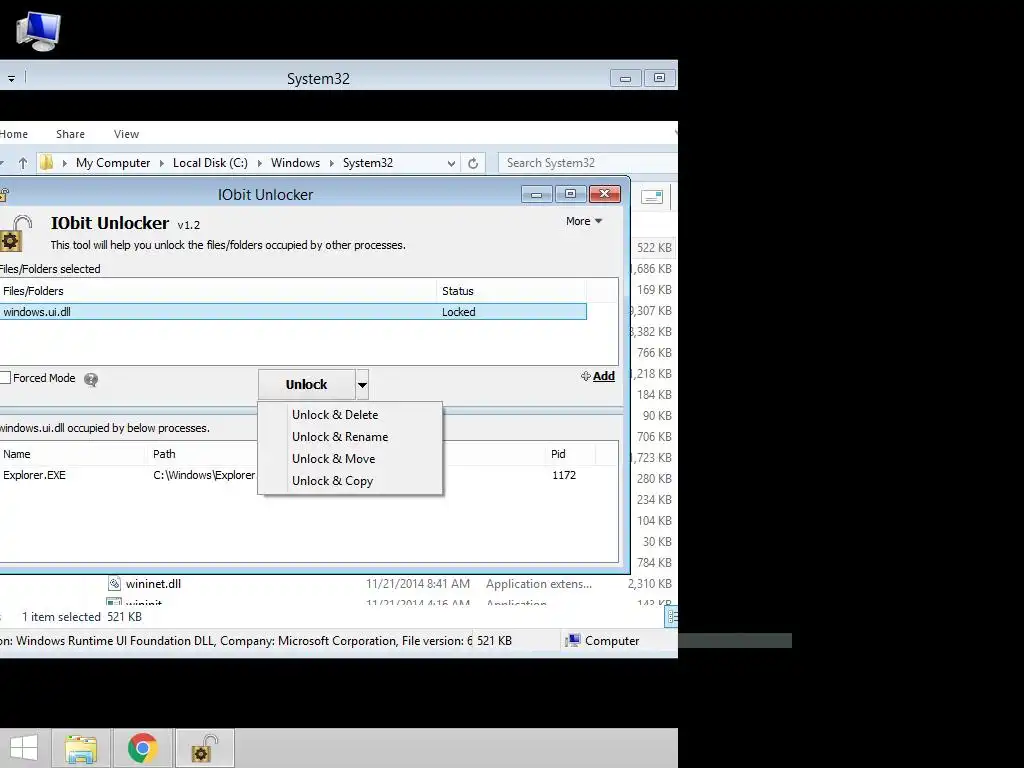This screenshot has height=768, width=1024.
Task: Click the Forced Mode help icon
Action: (91, 379)
